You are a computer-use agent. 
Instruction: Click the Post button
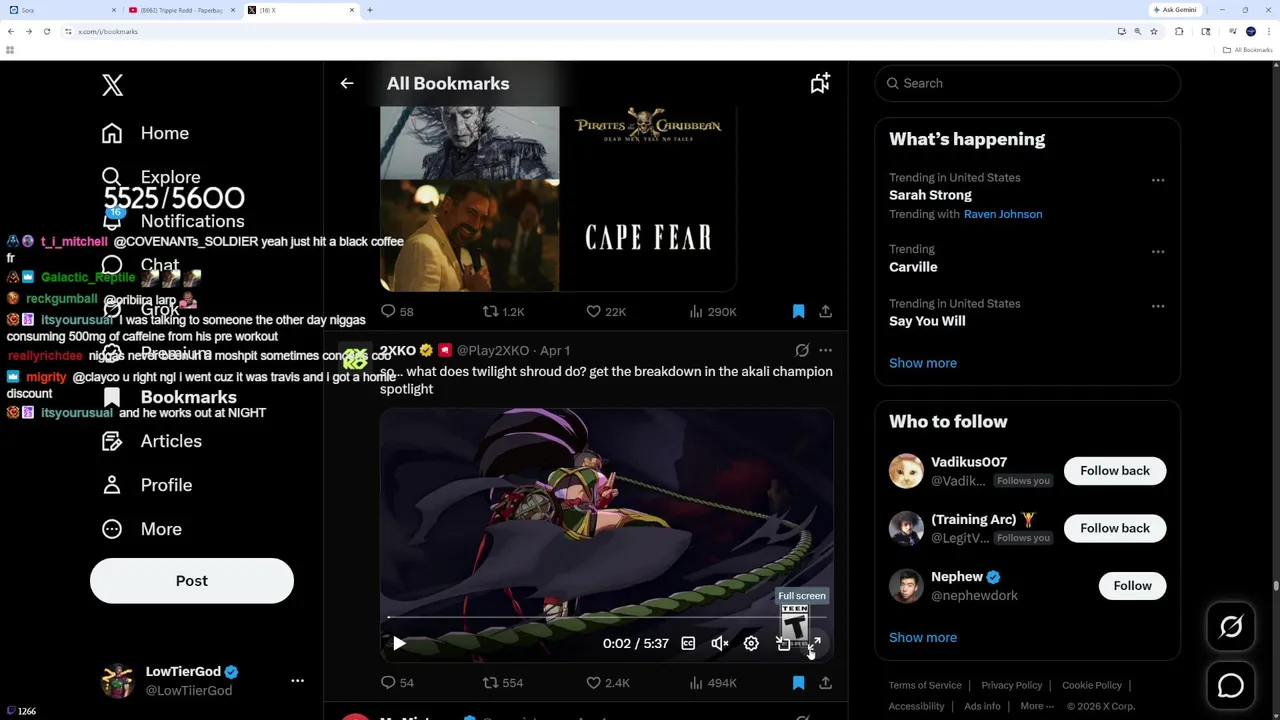(x=192, y=581)
